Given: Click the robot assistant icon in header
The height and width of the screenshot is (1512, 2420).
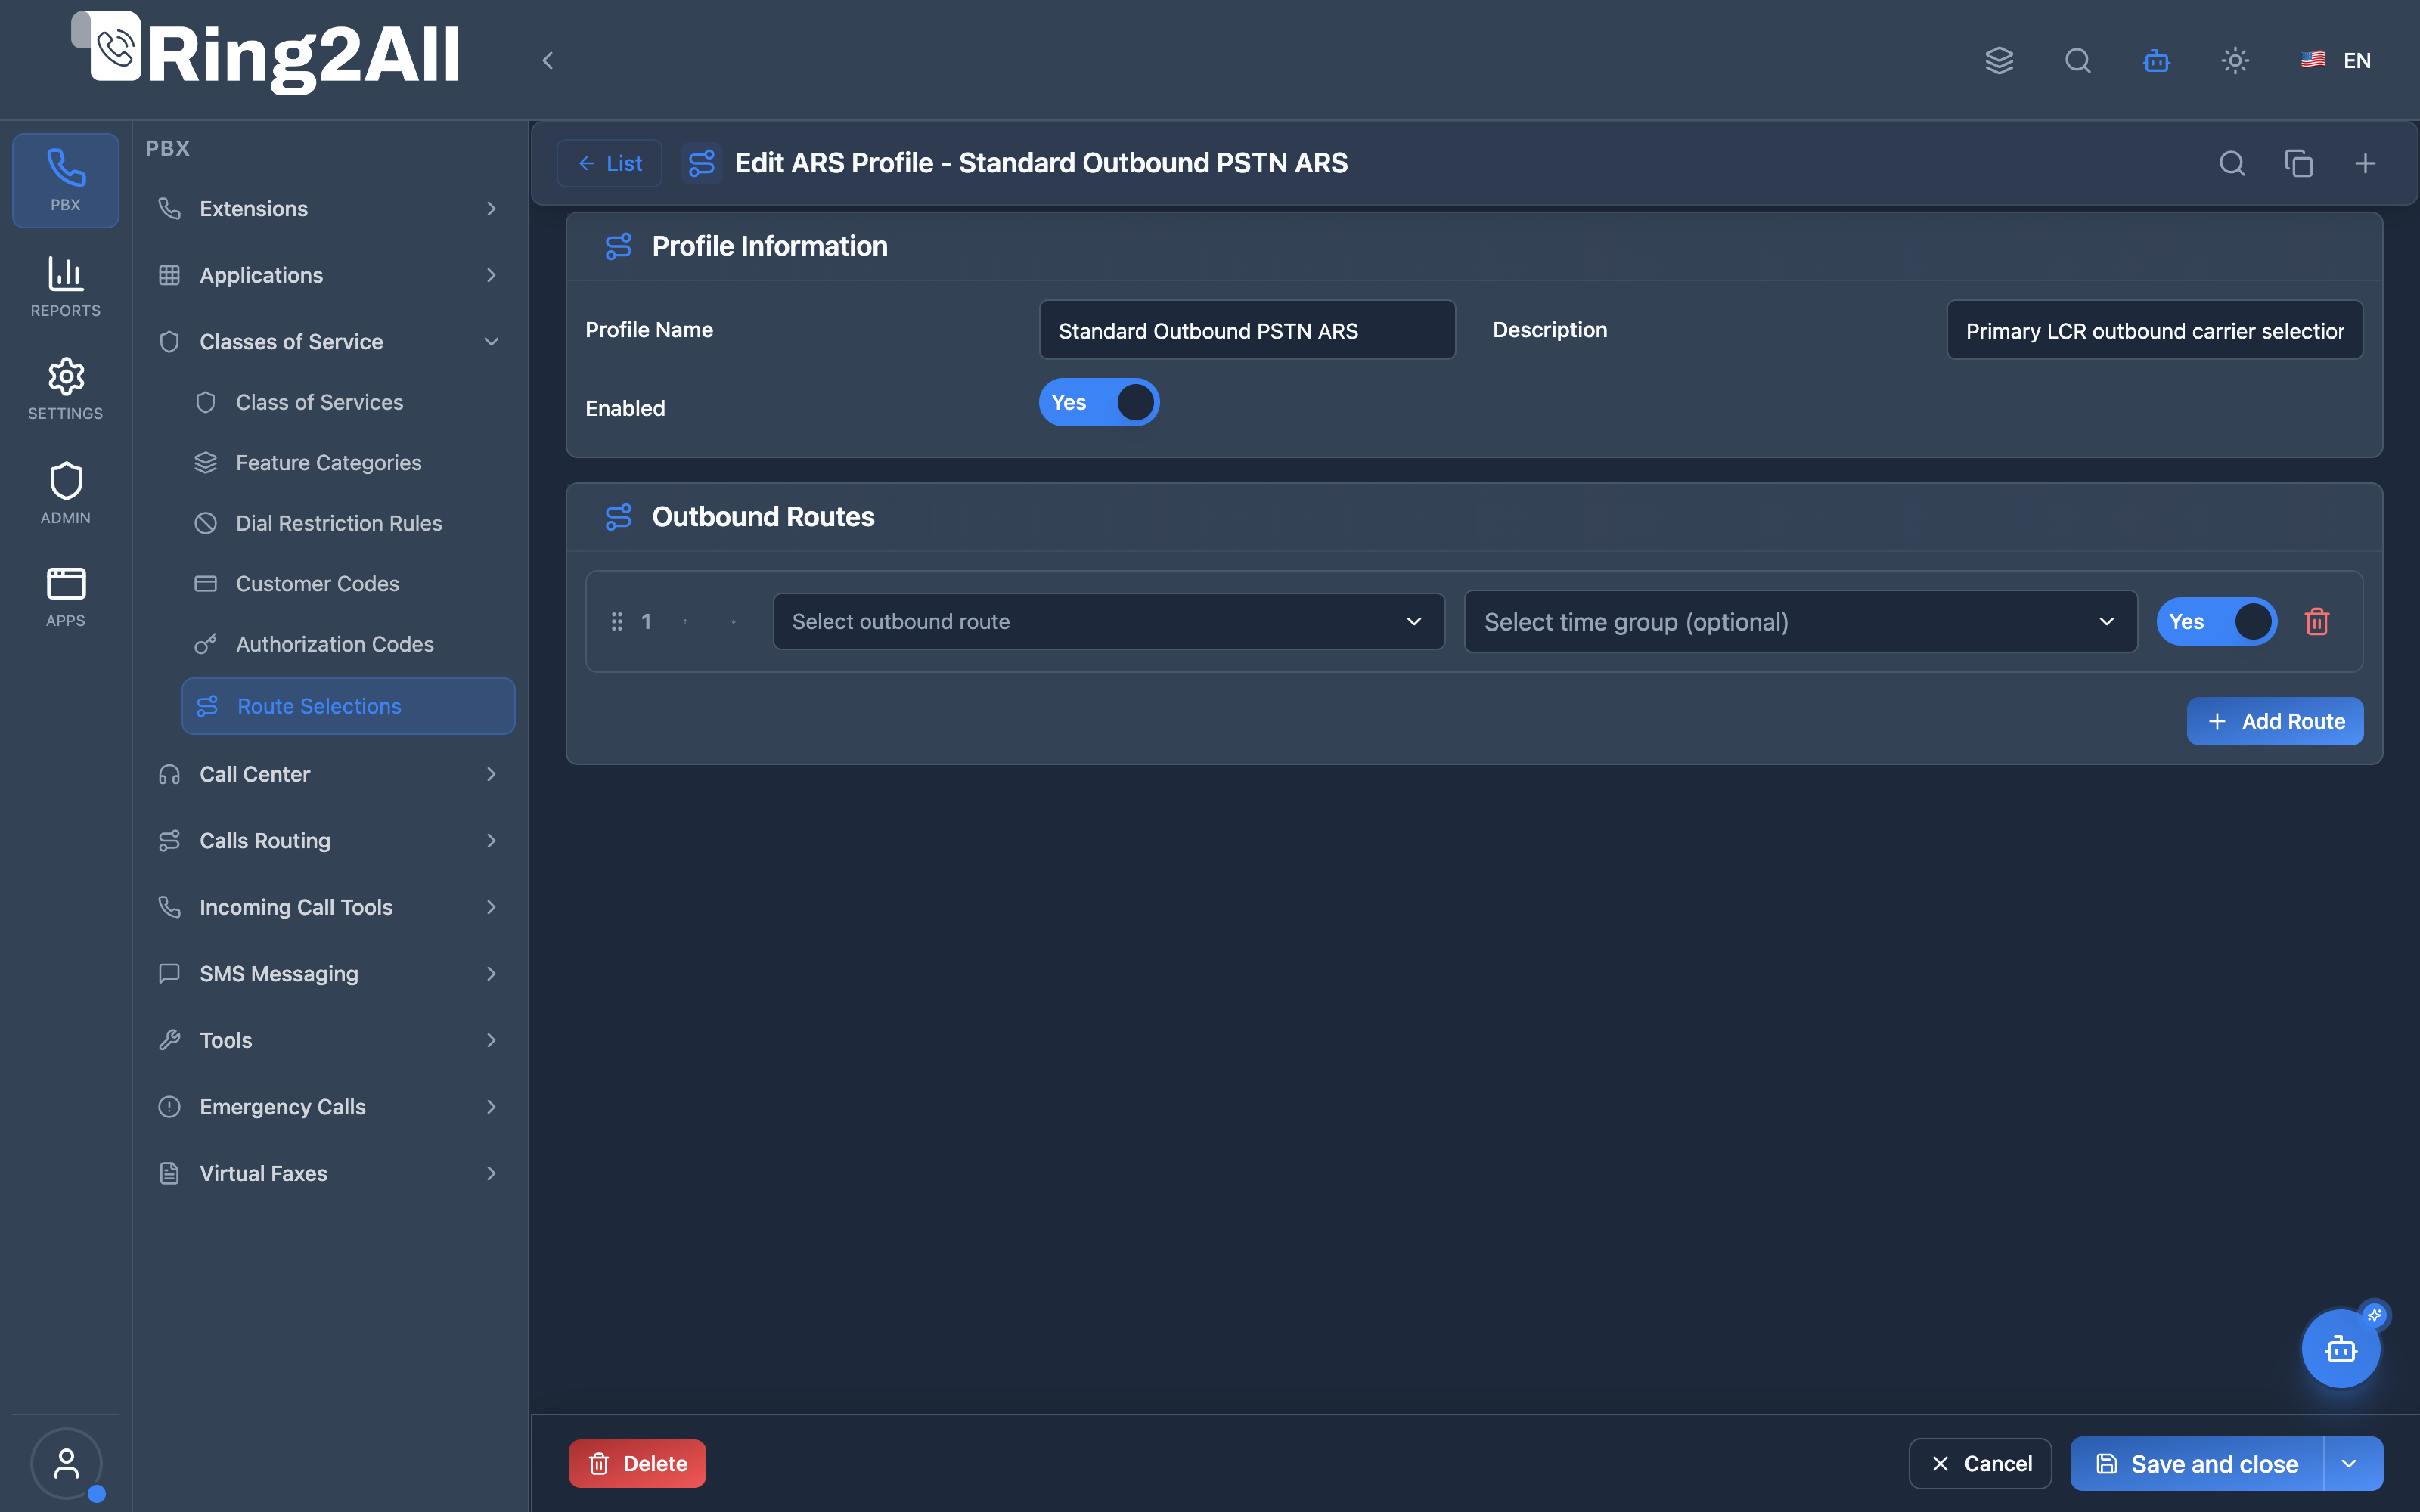Looking at the screenshot, I should [2156, 60].
